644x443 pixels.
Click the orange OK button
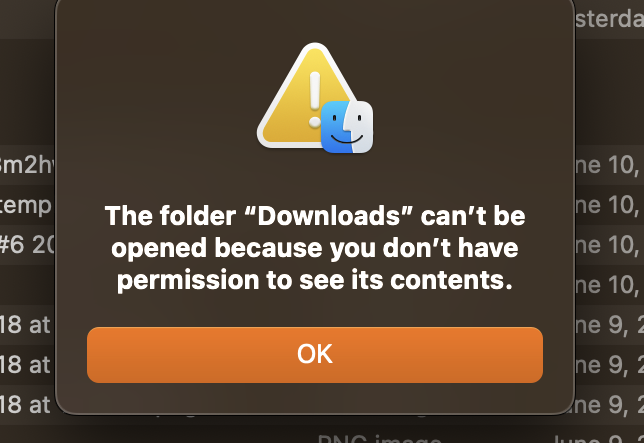click(x=315, y=355)
